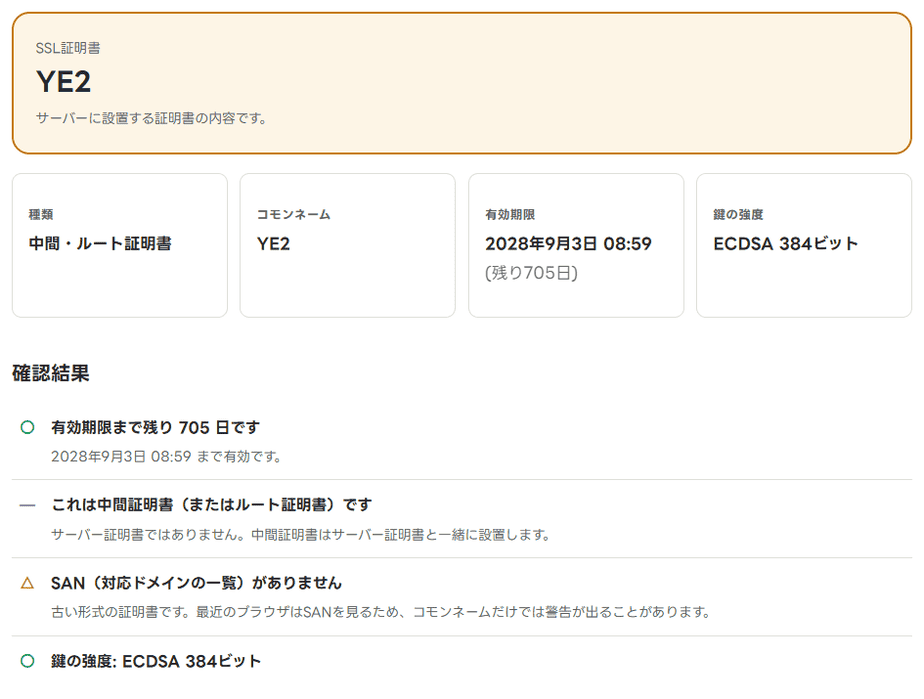Click the ECDSA 384ビット value in the card

786,243
